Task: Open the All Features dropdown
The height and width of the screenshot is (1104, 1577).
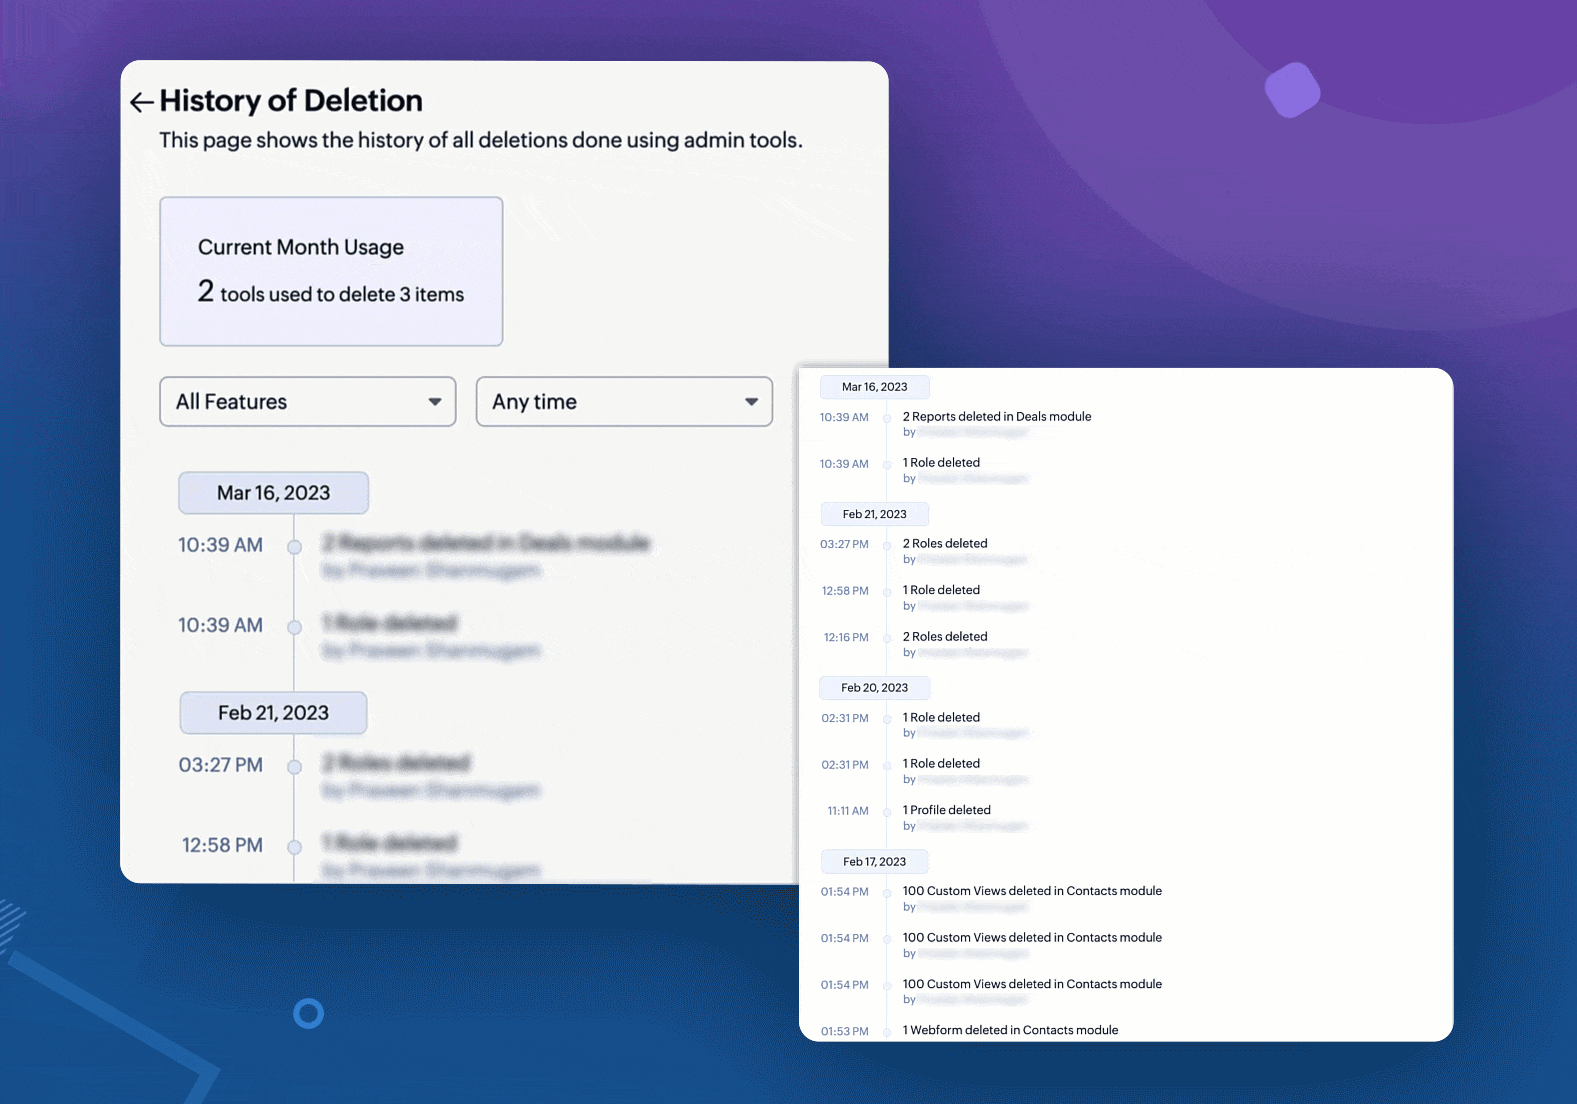Action: click(308, 402)
